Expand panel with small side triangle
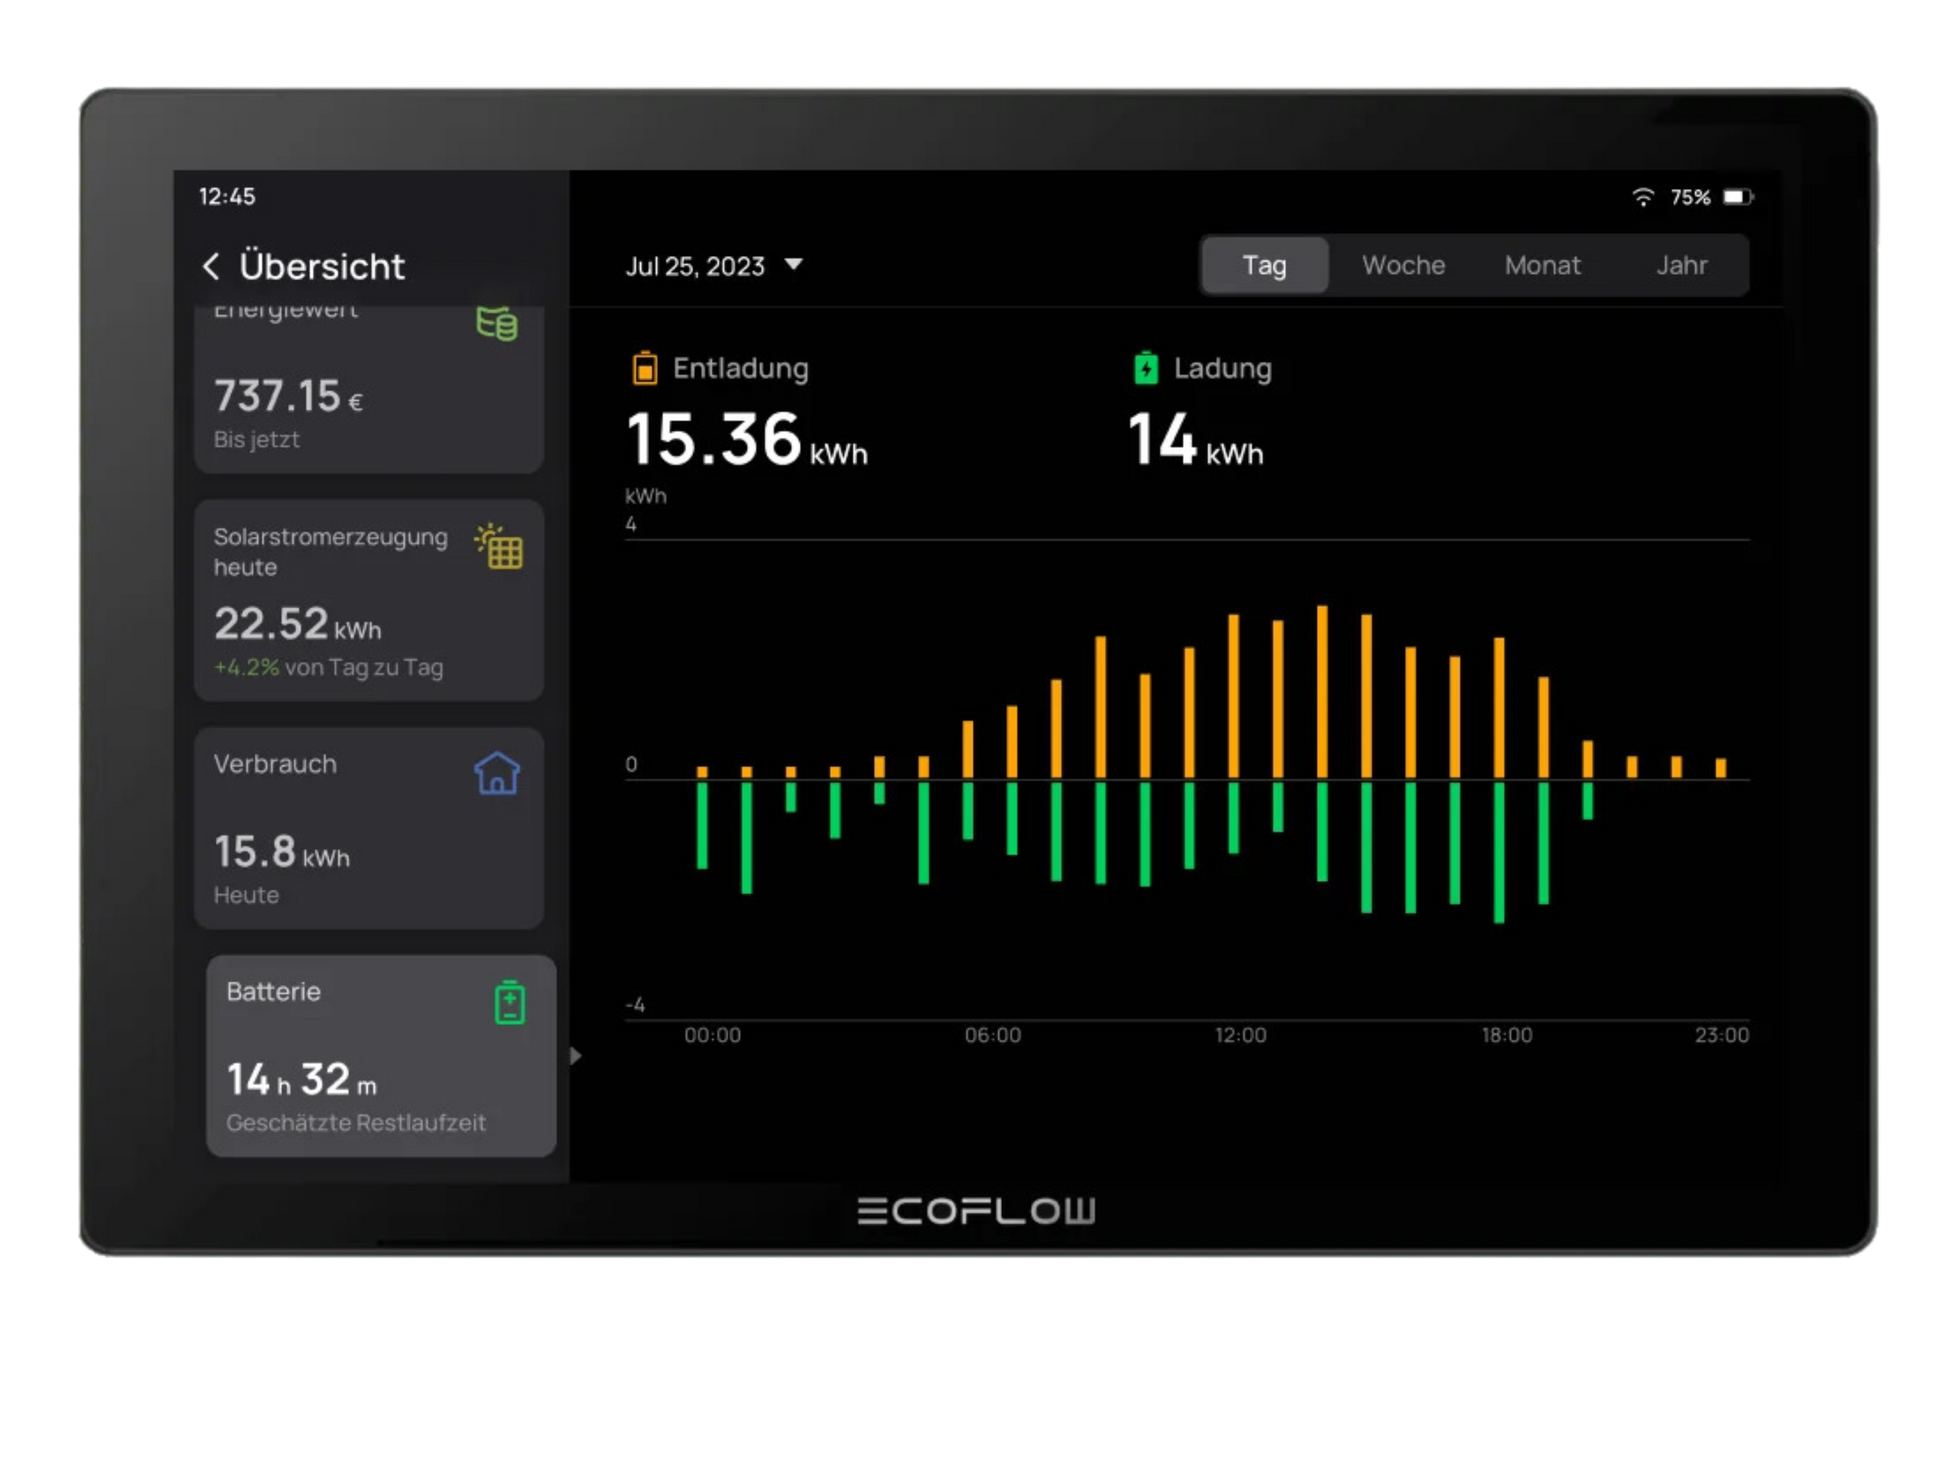Screen dimensions: 1946x1460 pos(575,1056)
